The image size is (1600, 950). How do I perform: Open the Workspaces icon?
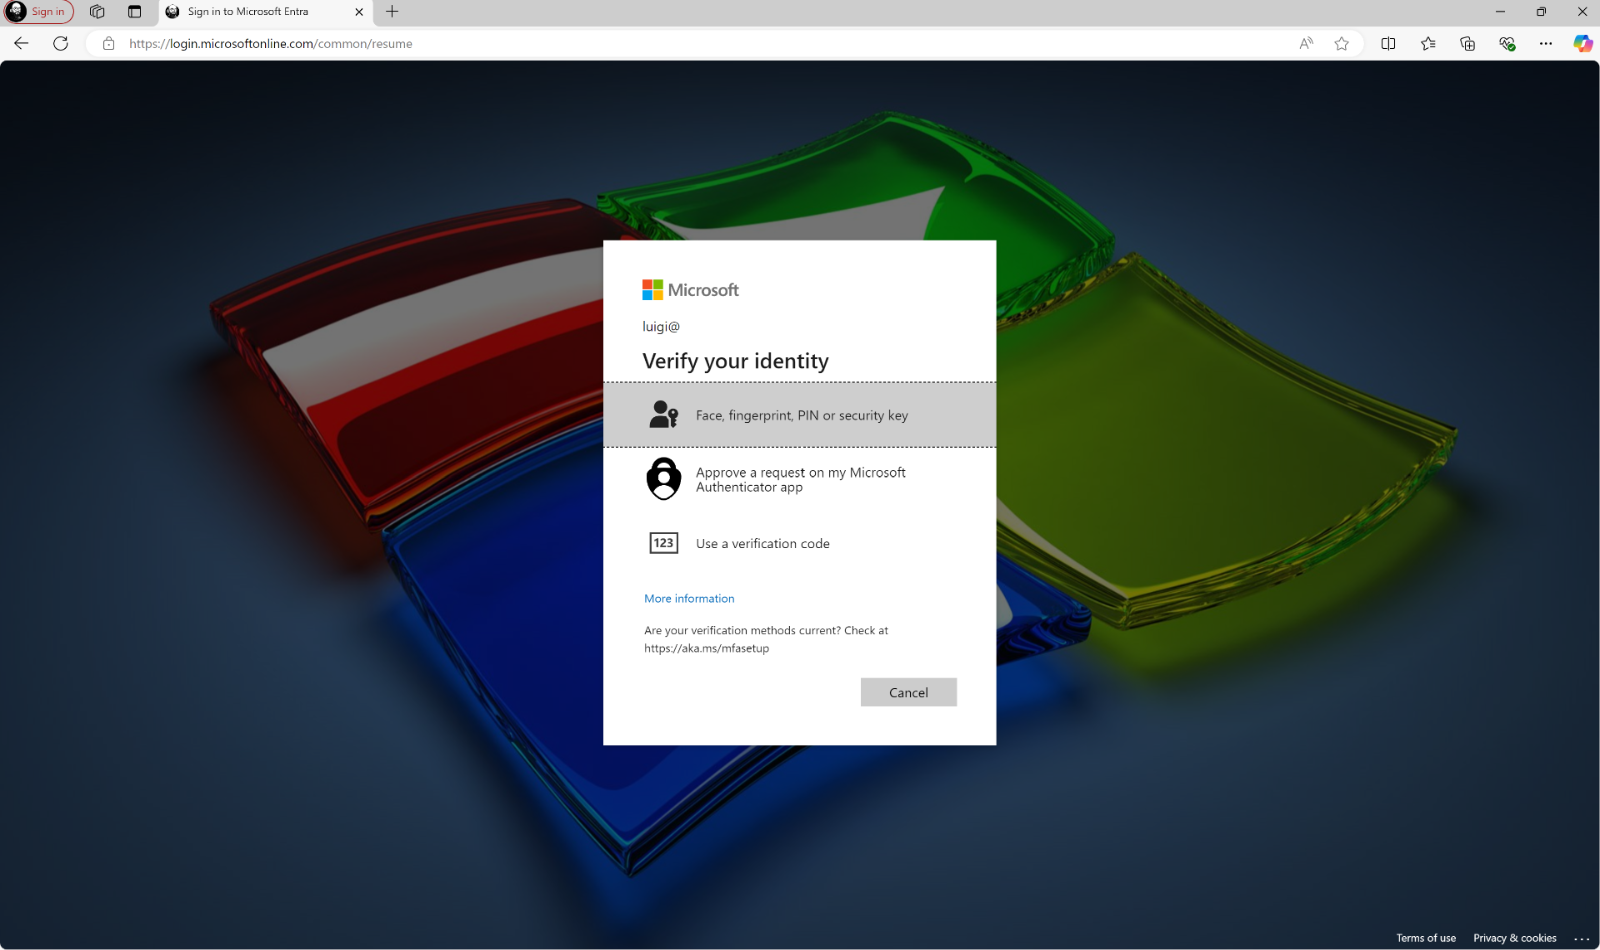tap(97, 12)
